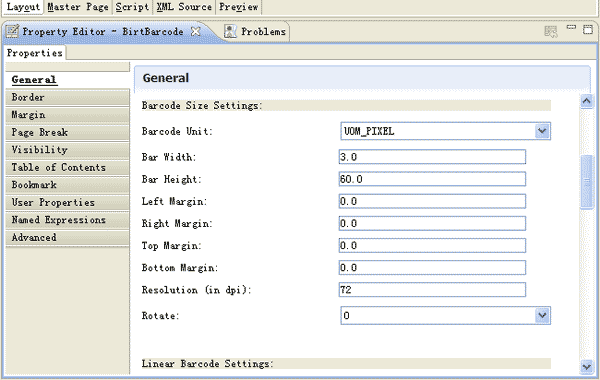Close the Property Editor view
Image resolution: width=600 pixels, height=380 pixels.
pos(196,31)
